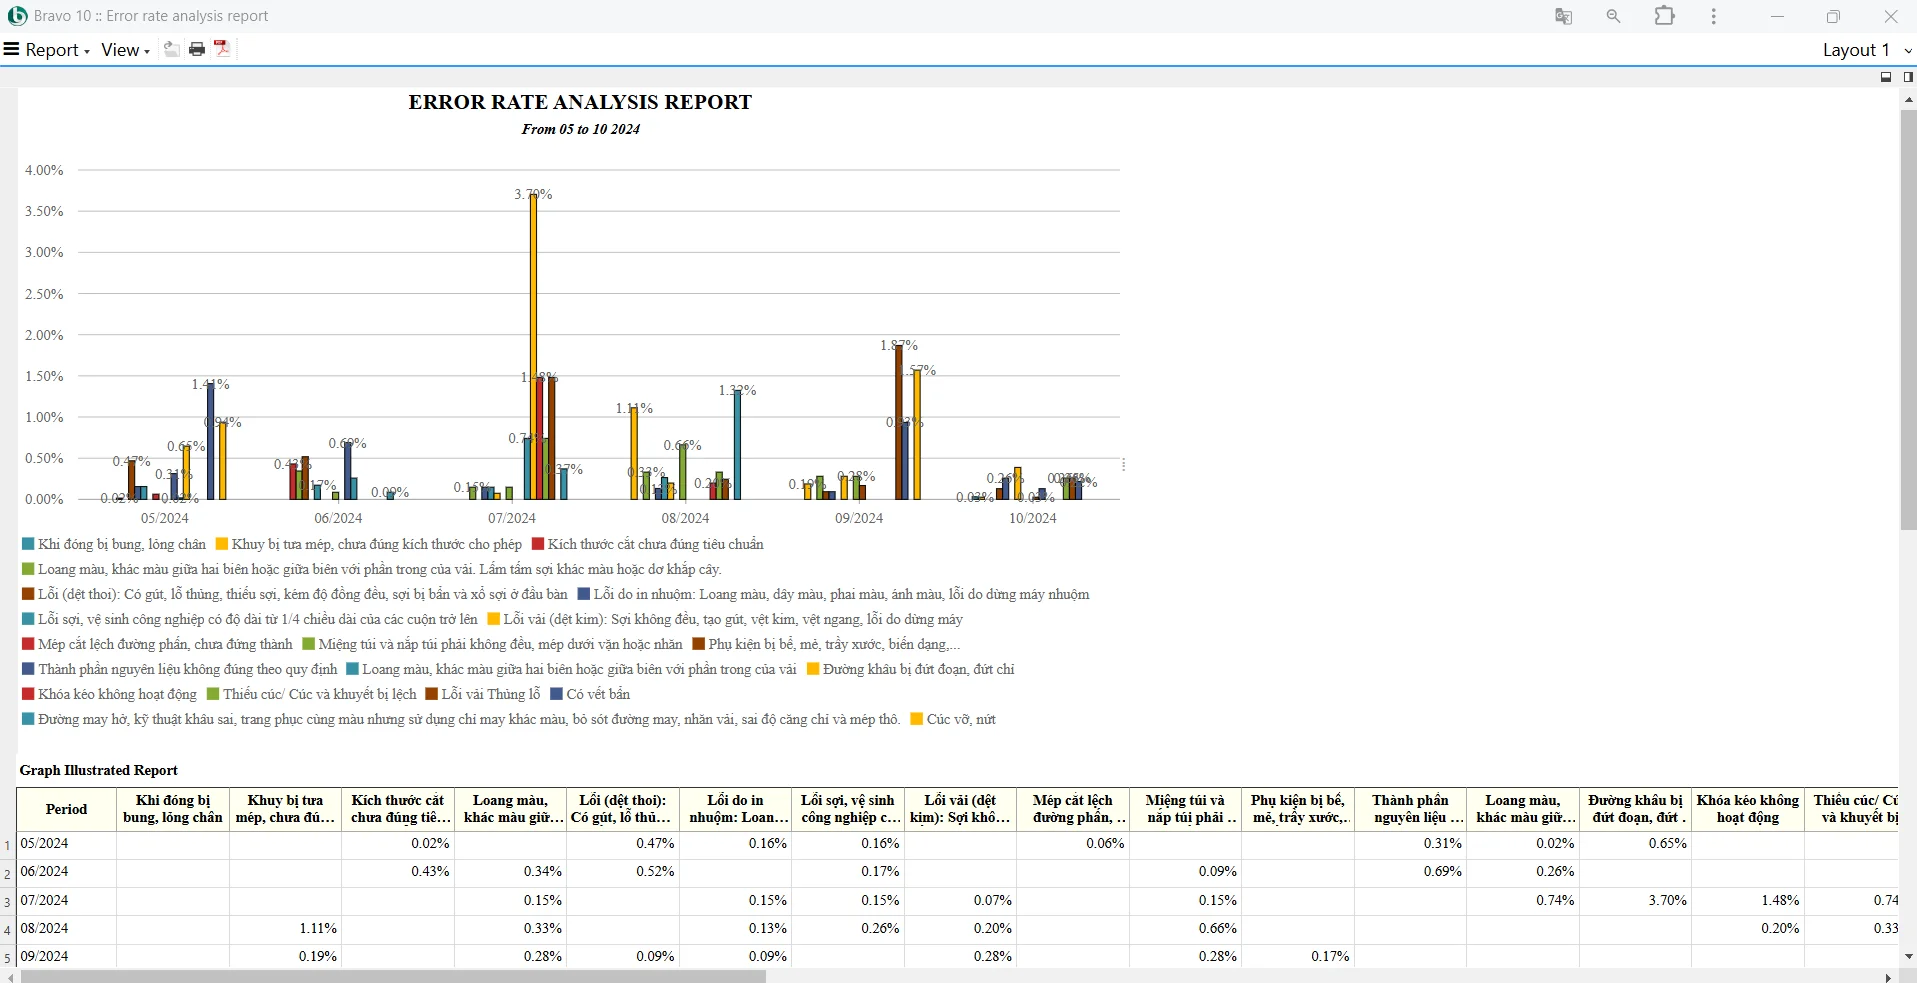
Task: Click the Bravo app logo icon
Action: (x=17, y=16)
